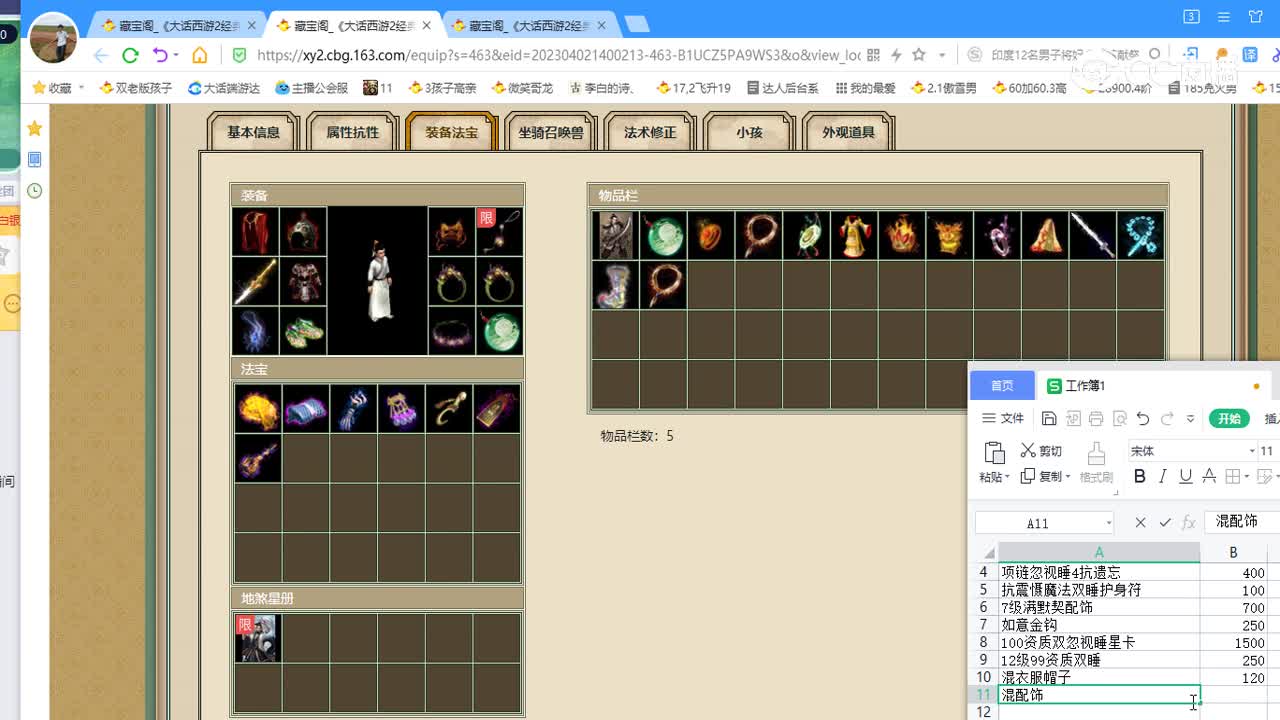Click the red cloak equipment icon
Viewport: 1280px width, 720px height.
pyautogui.click(x=256, y=232)
